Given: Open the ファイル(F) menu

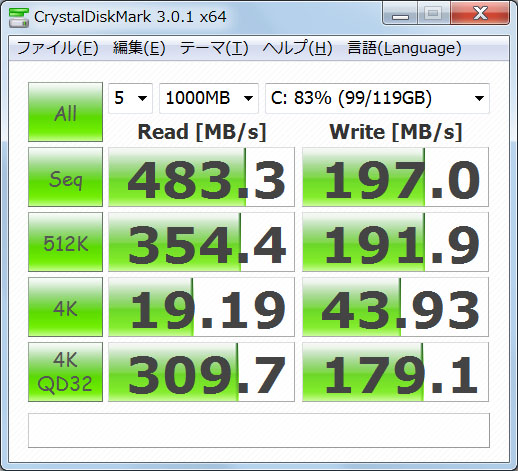Looking at the screenshot, I should (57, 48).
